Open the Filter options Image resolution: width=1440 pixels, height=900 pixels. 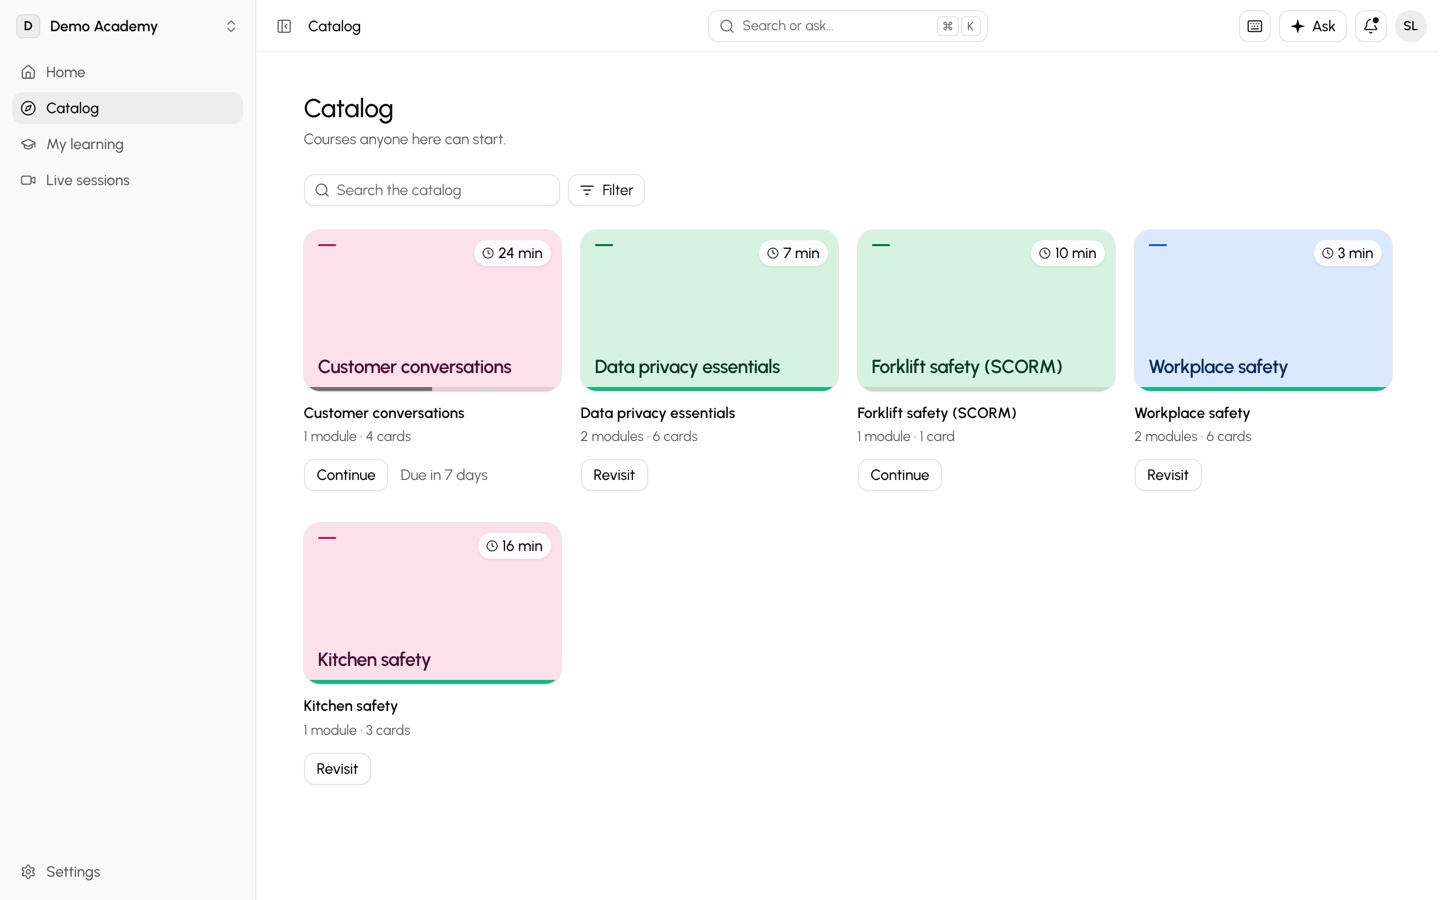pyautogui.click(x=606, y=190)
